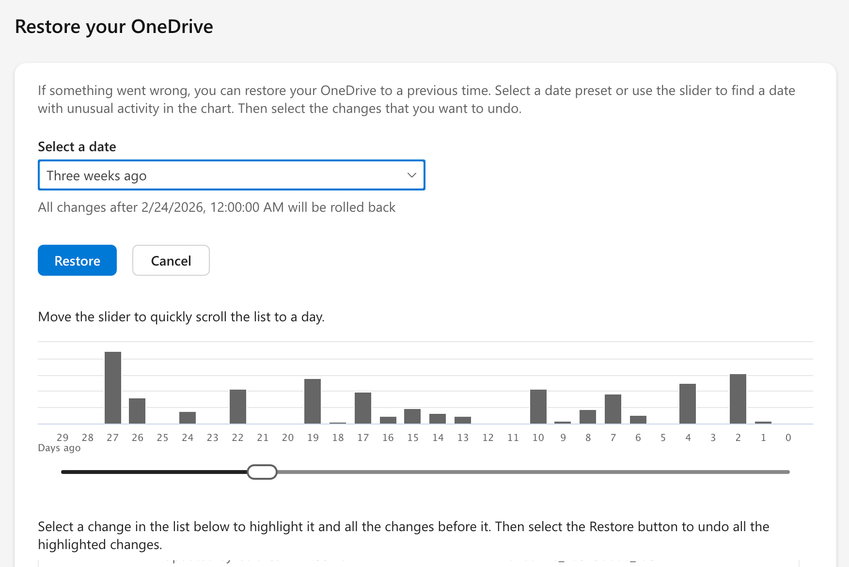
Task: Click the "0" days-ago axis label
Action: 788,437
